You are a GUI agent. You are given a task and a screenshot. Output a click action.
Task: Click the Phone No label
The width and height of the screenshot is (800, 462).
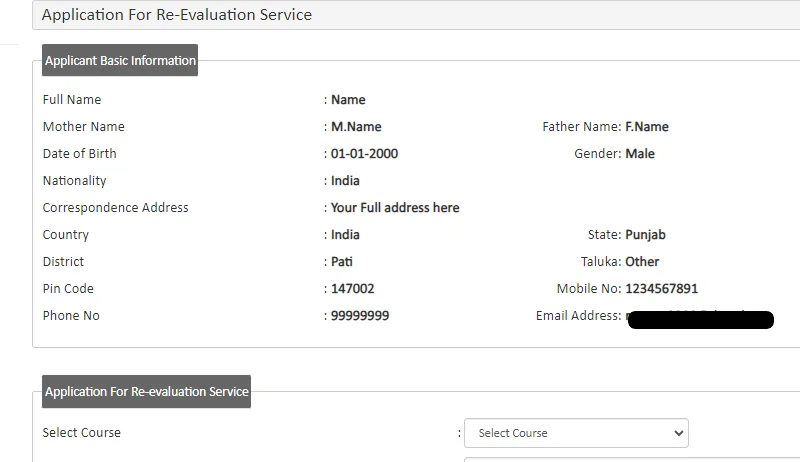(71, 316)
